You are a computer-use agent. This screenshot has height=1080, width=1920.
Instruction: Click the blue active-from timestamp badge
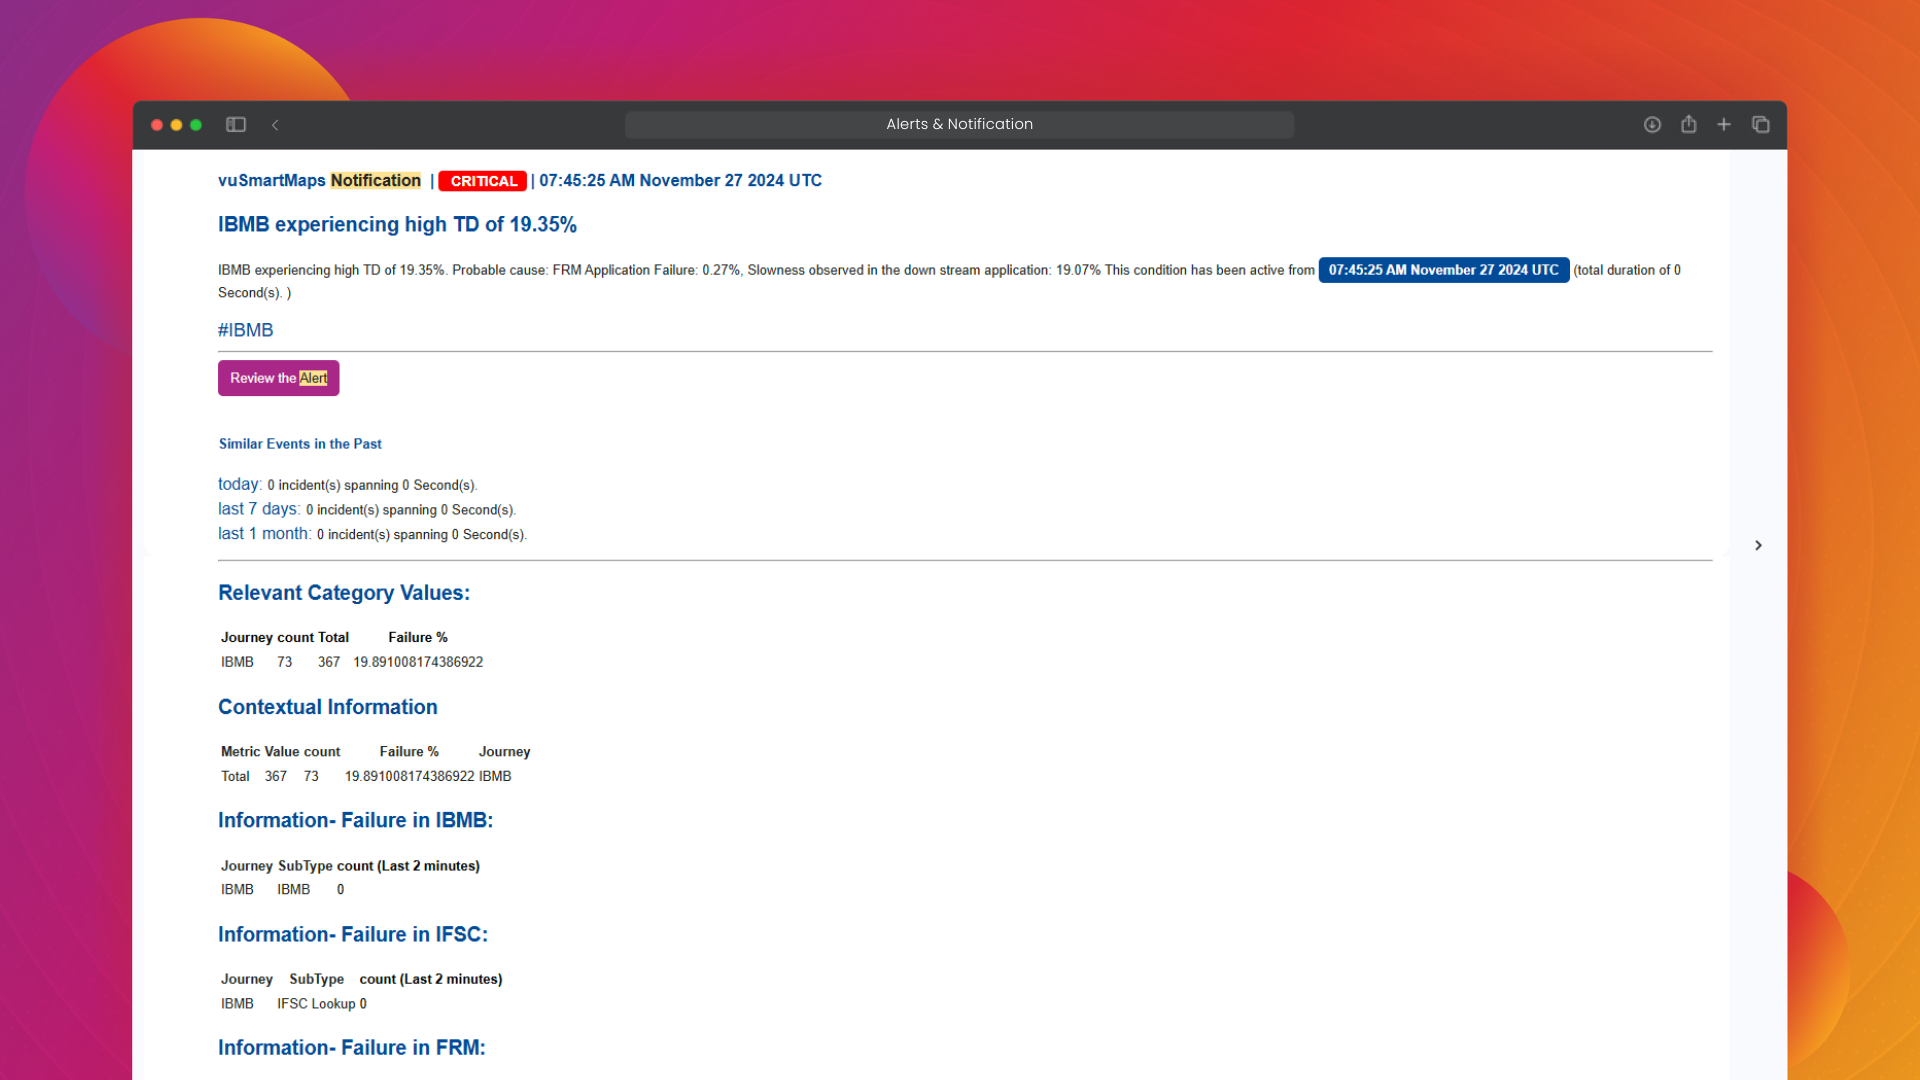point(1443,270)
